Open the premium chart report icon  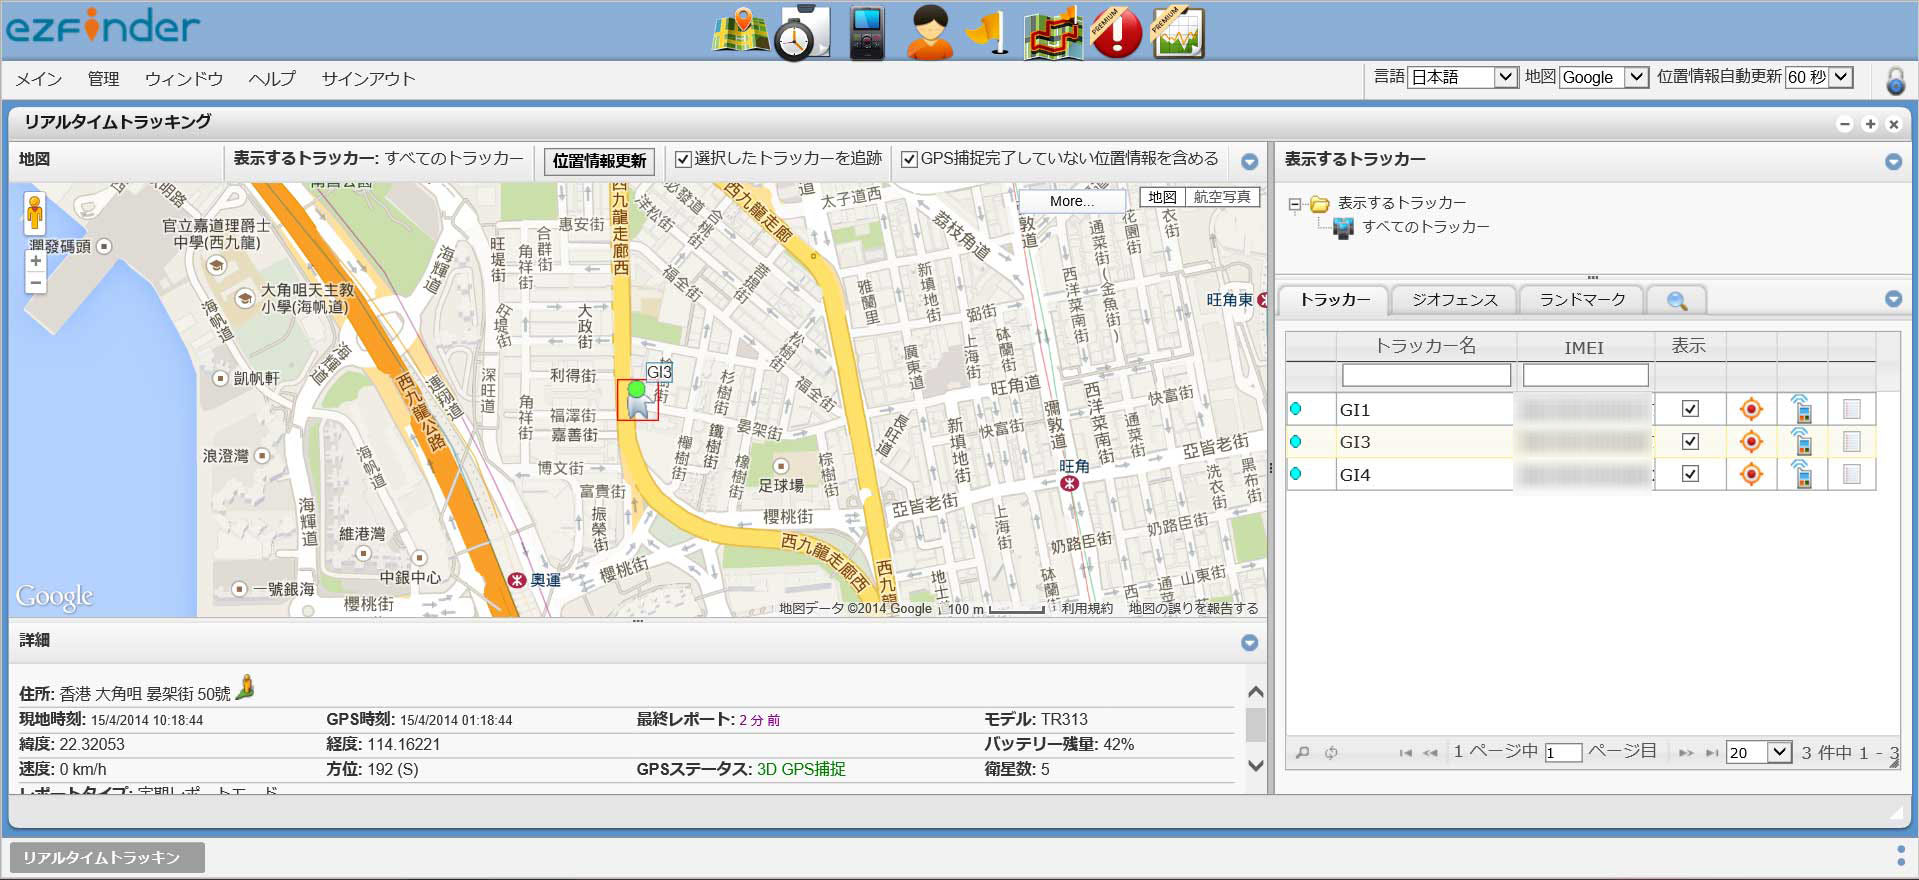pos(1178,34)
